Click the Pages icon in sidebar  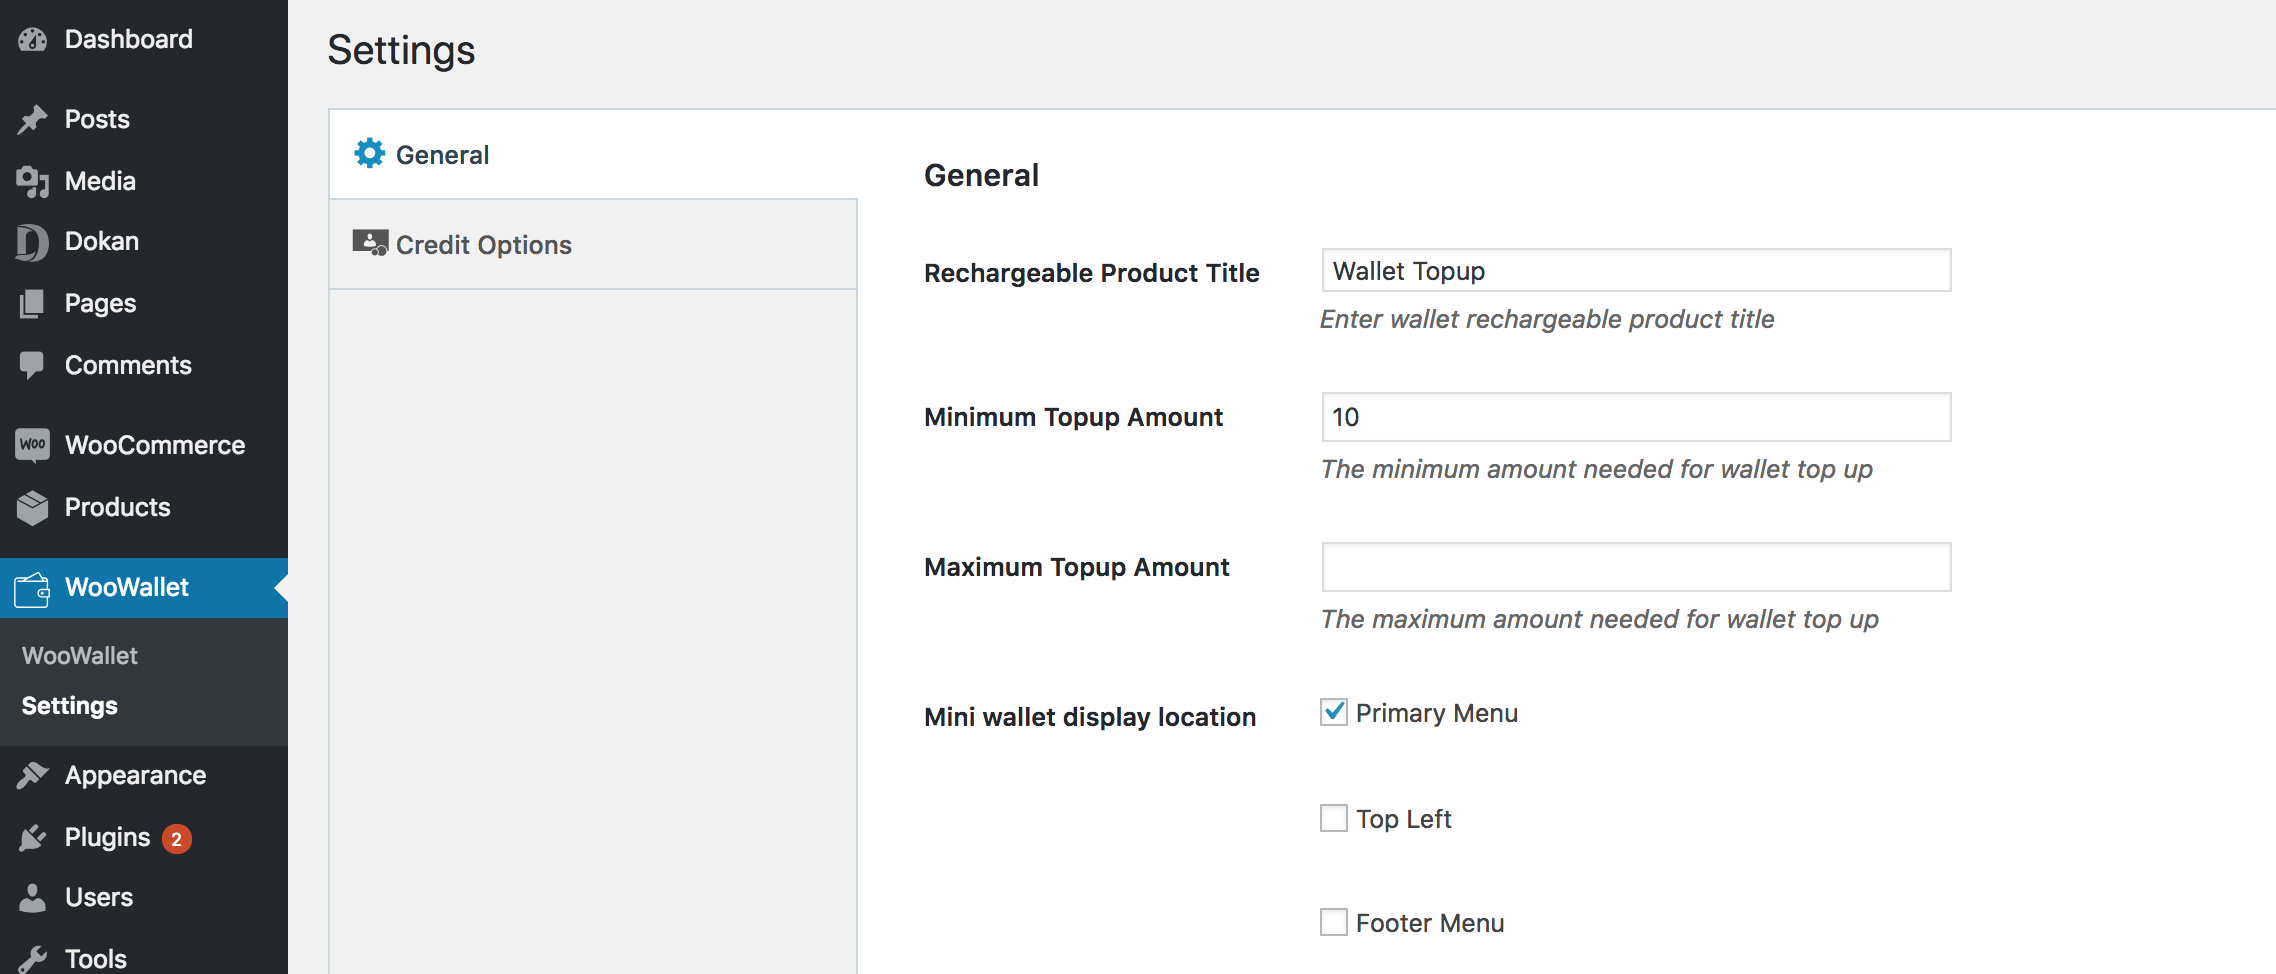pyautogui.click(x=32, y=303)
